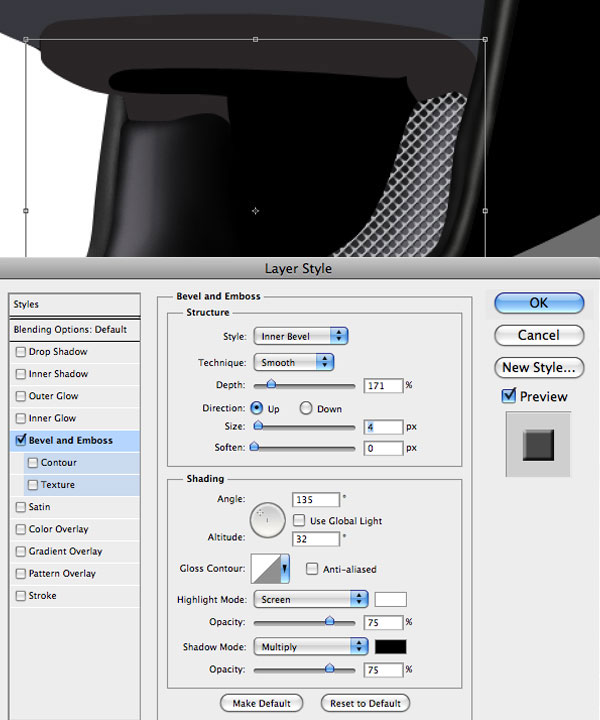Click the Angle value field

click(316, 499)
